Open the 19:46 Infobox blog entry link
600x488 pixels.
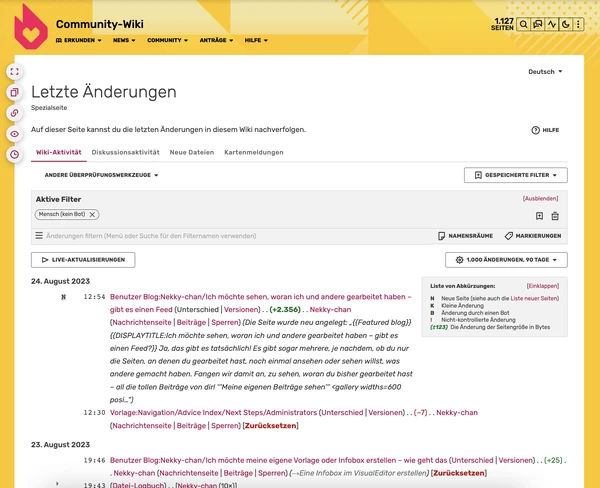tap(279, 460)
